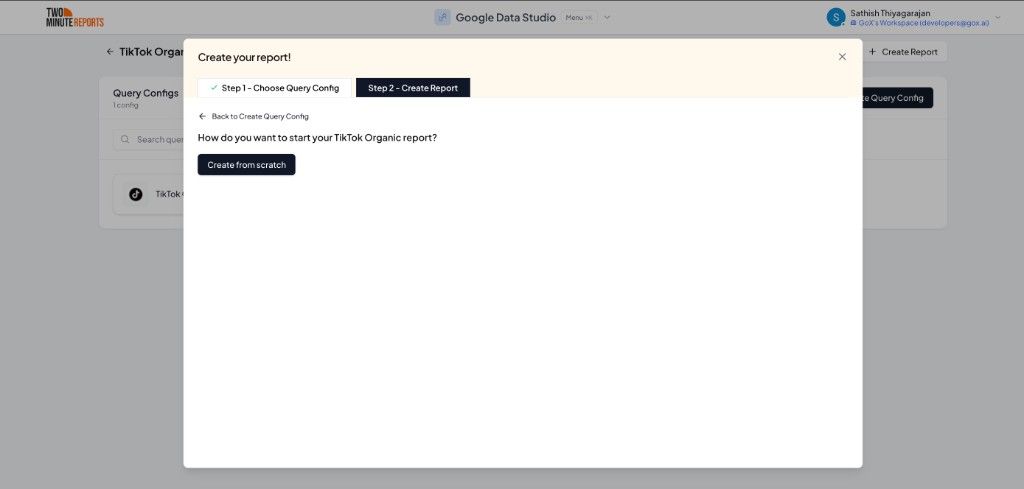Click the Query Config button behind the dialog
This screenshot has width=1024, height=489.
tap(897, 98)
